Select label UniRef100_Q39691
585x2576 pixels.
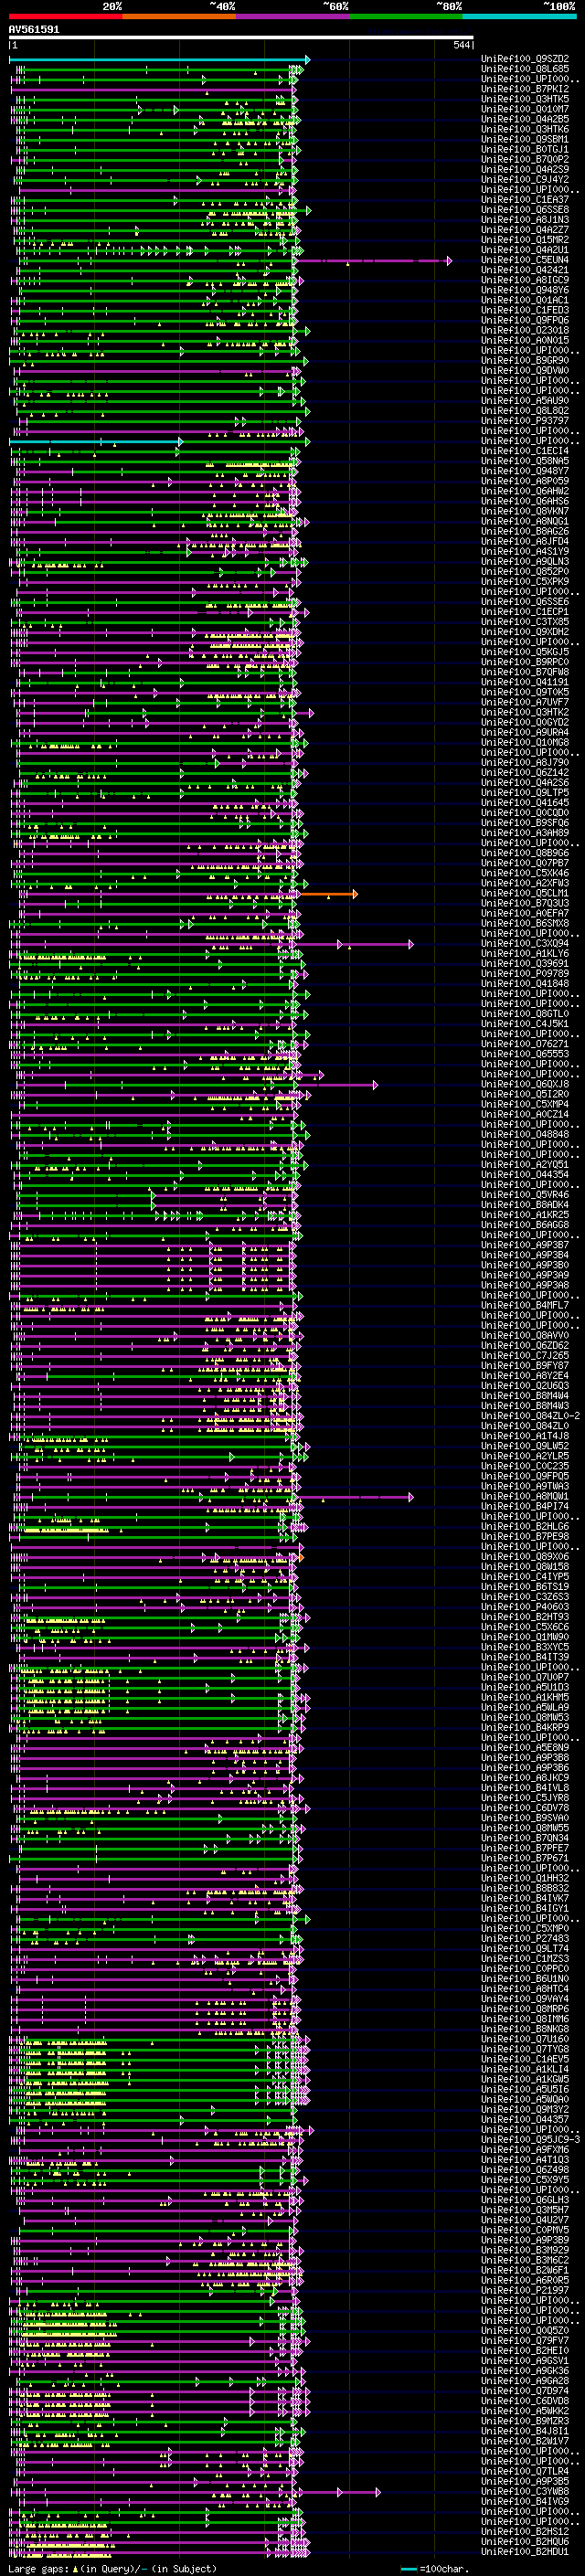pyautogui.click(x=525, y=963)
